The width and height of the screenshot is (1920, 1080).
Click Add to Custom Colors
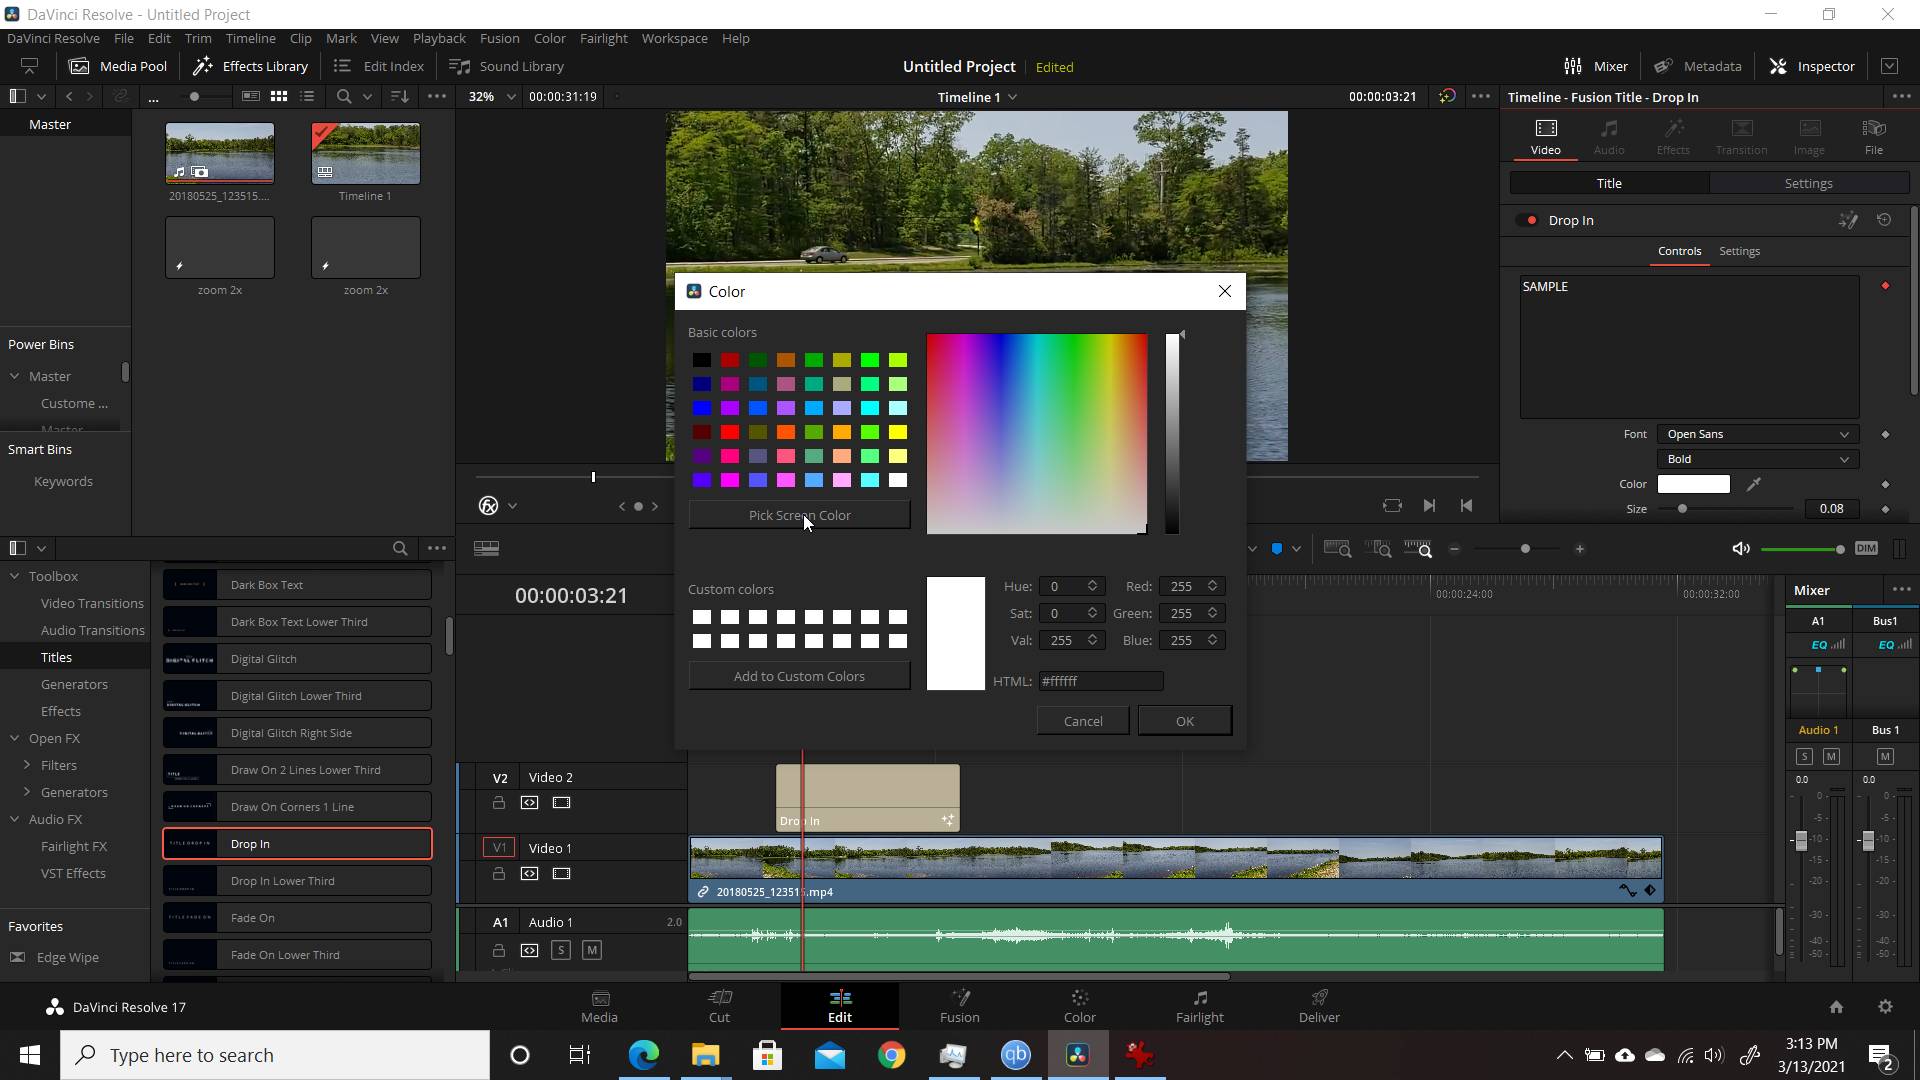799,677
